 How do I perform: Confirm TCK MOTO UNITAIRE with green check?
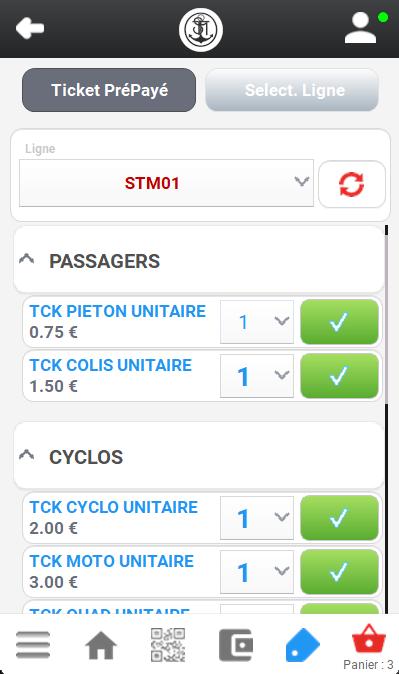339,572
